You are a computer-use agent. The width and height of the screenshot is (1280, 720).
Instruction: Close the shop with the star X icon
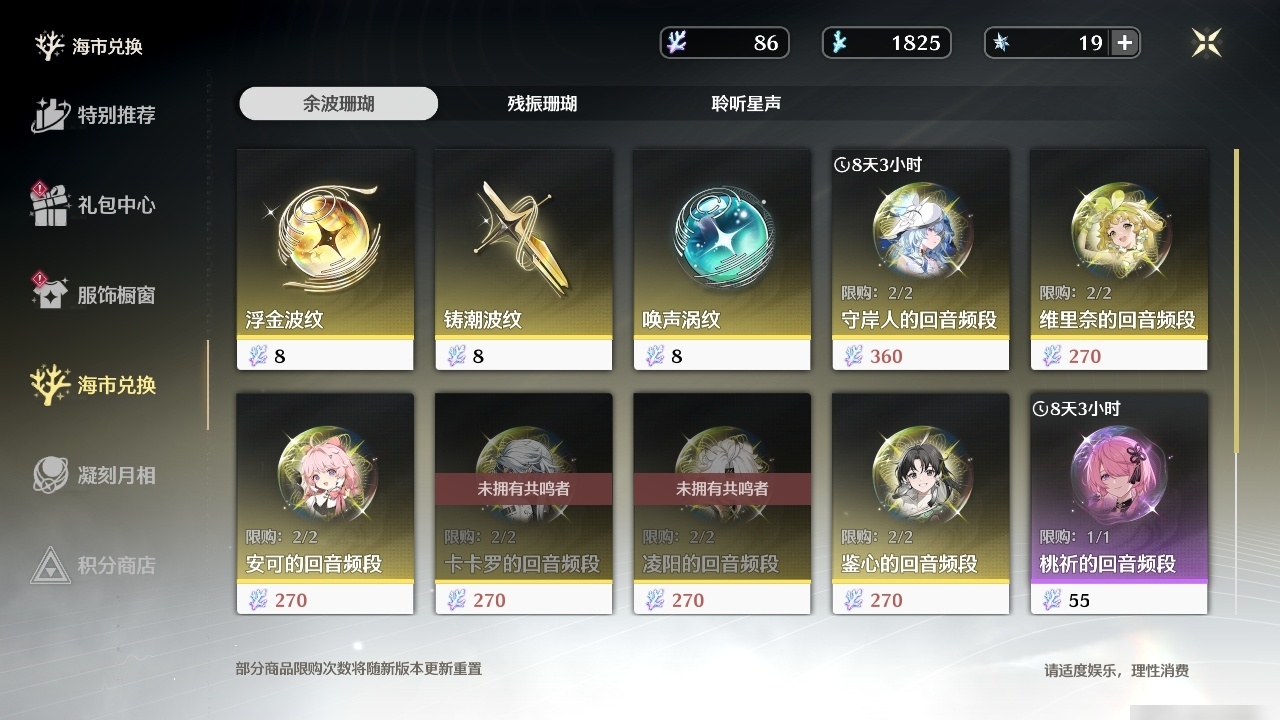1206,42
